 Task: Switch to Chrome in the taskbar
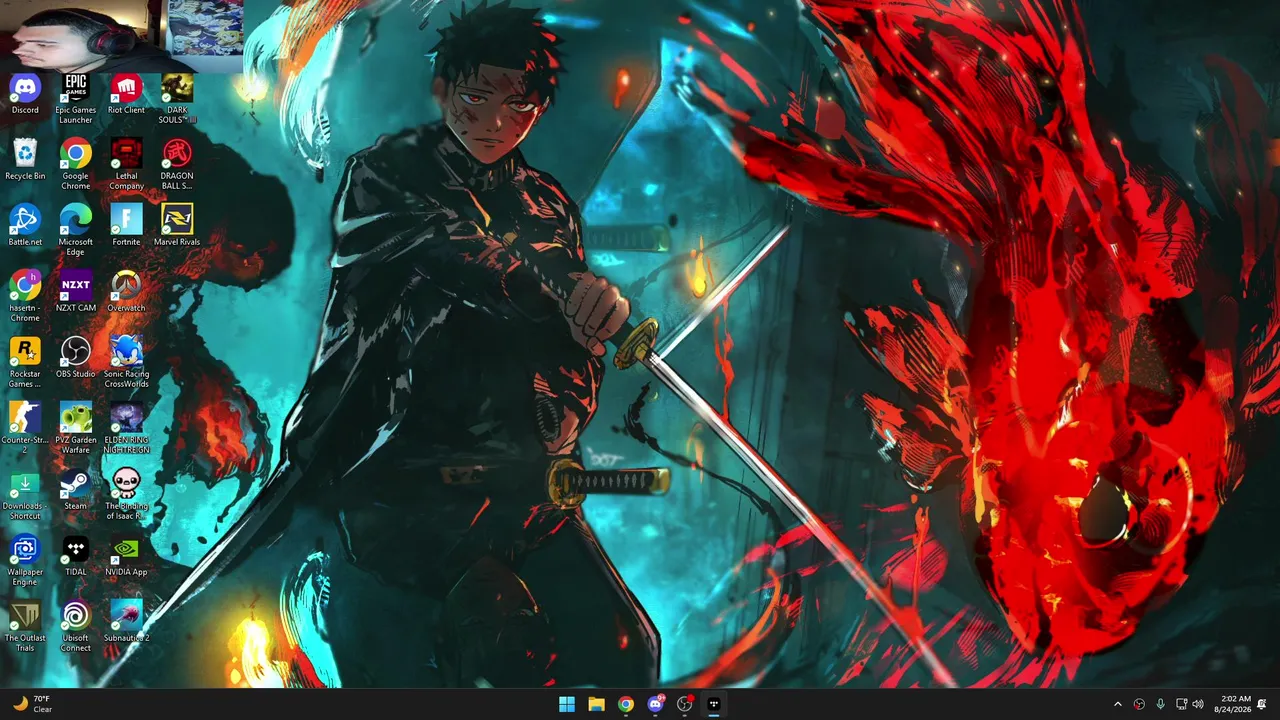(625, 704)
